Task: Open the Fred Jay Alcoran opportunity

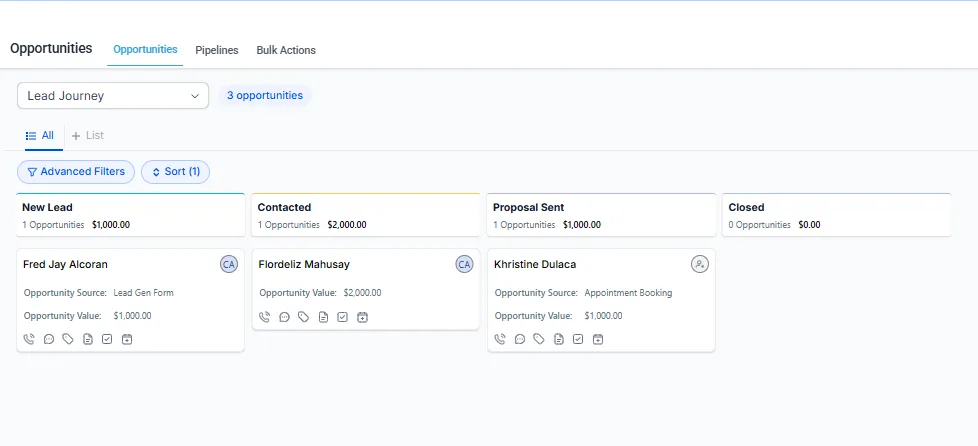Action: 65,265
